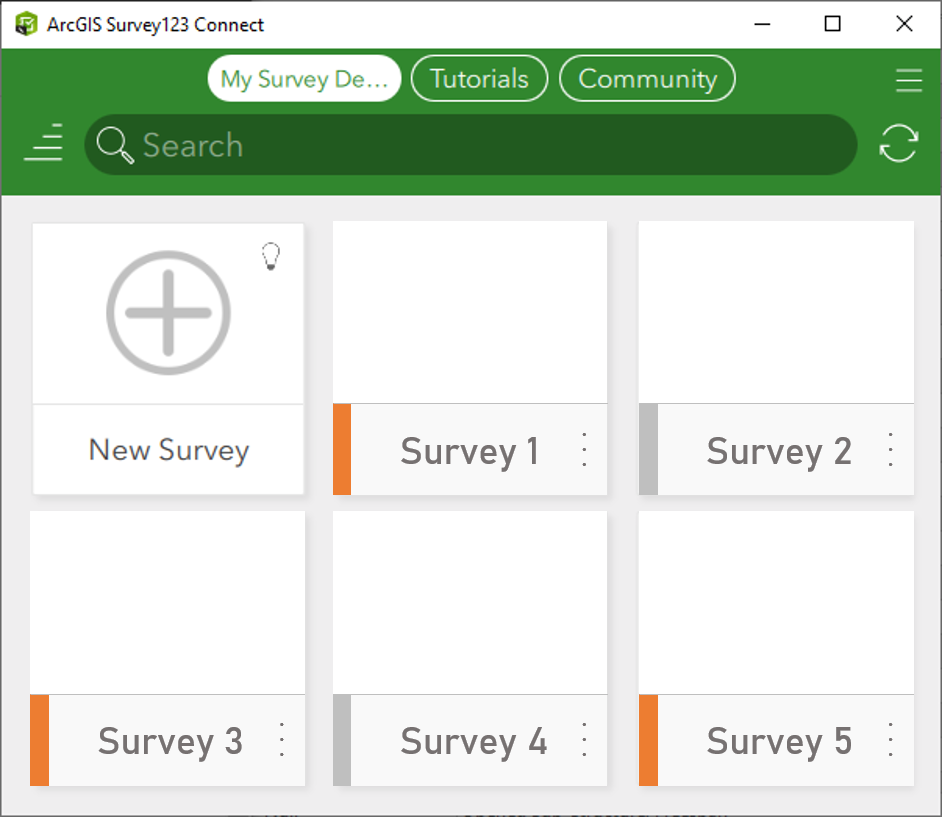Click the magnifying glass search icon

115,145
